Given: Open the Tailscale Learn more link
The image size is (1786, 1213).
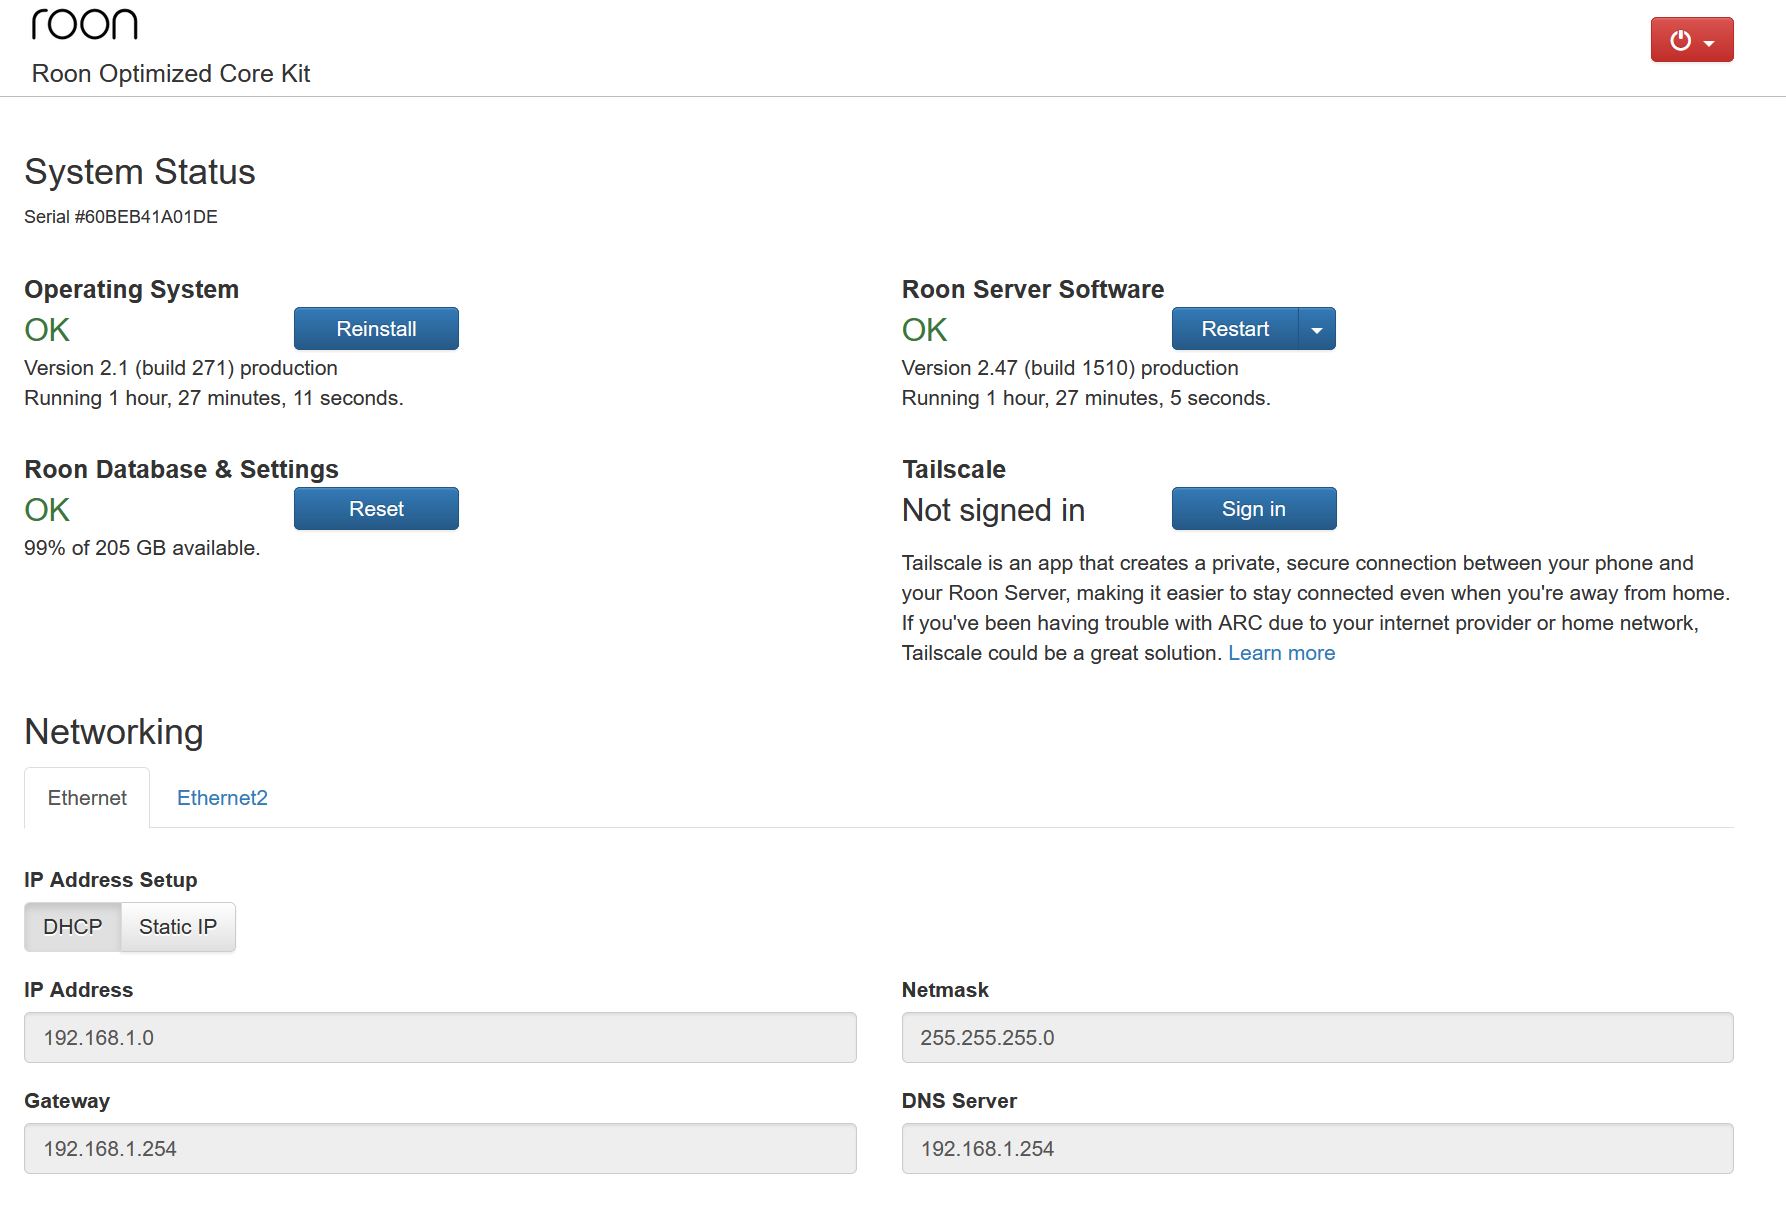Looking at the screenshot, I should click(1281, 653).
